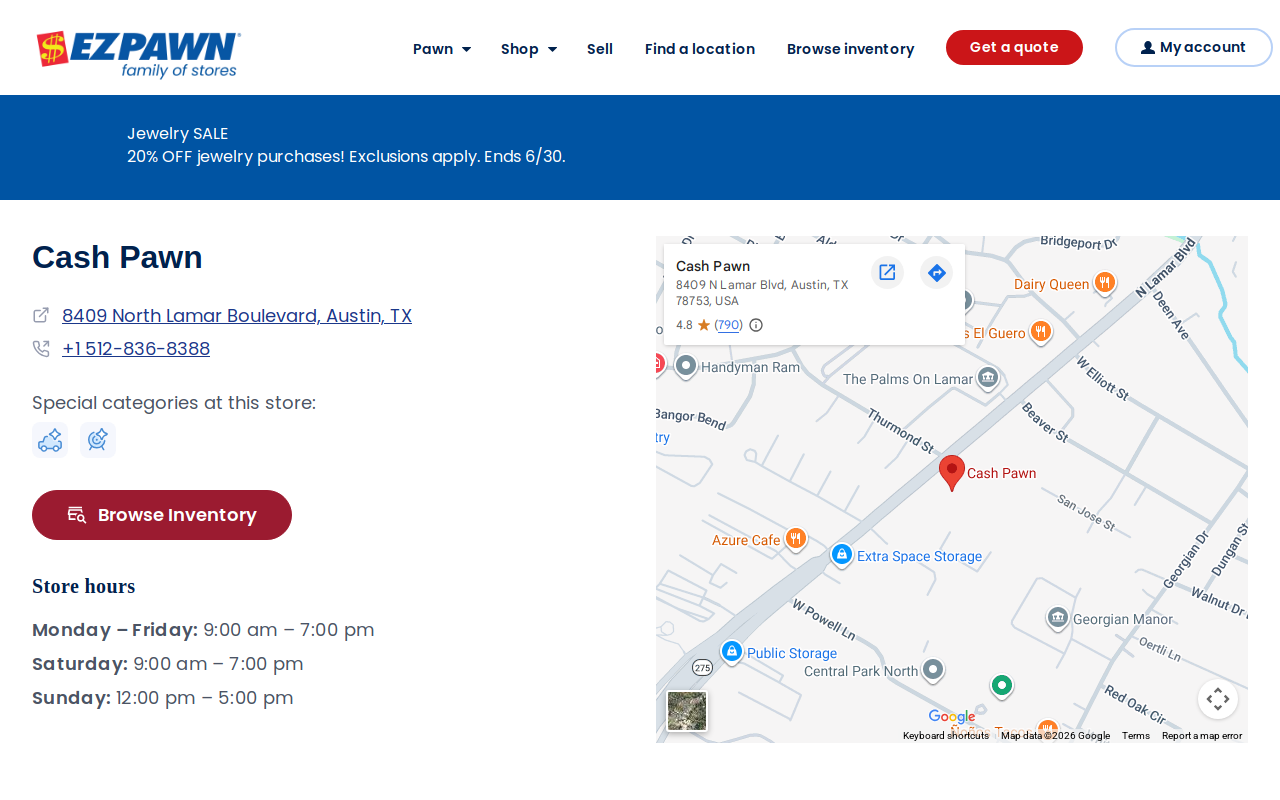
Task: Toggle fullscreen map view
Action: (x=1218, y=699)
